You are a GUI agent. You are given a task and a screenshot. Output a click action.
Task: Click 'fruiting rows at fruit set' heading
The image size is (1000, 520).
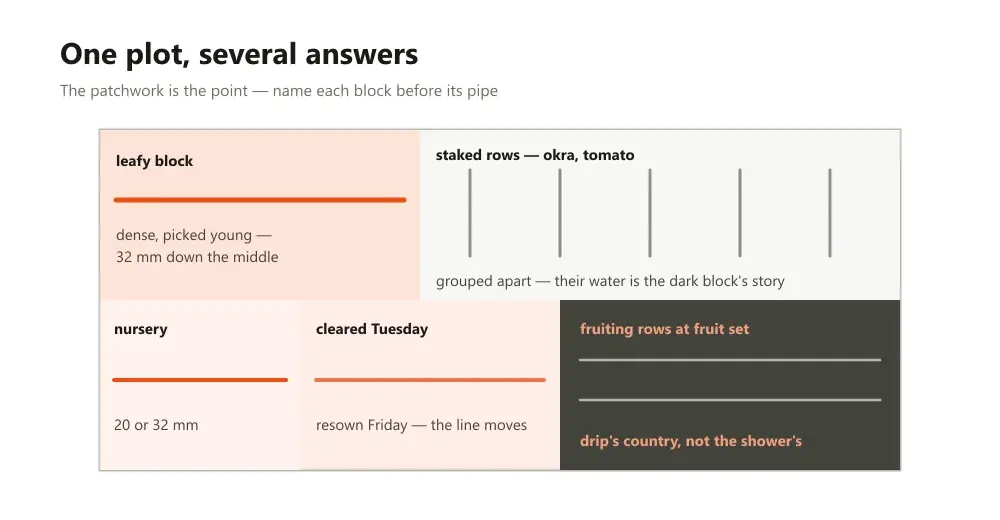click(665, 329)
